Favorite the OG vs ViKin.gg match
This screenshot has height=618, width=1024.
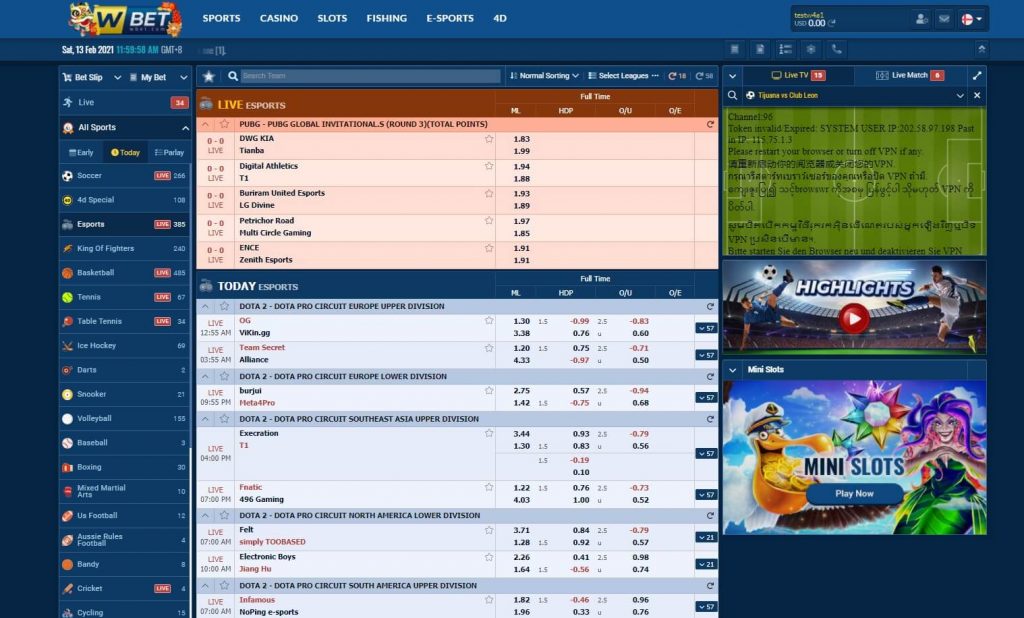[x=488, y=321]
